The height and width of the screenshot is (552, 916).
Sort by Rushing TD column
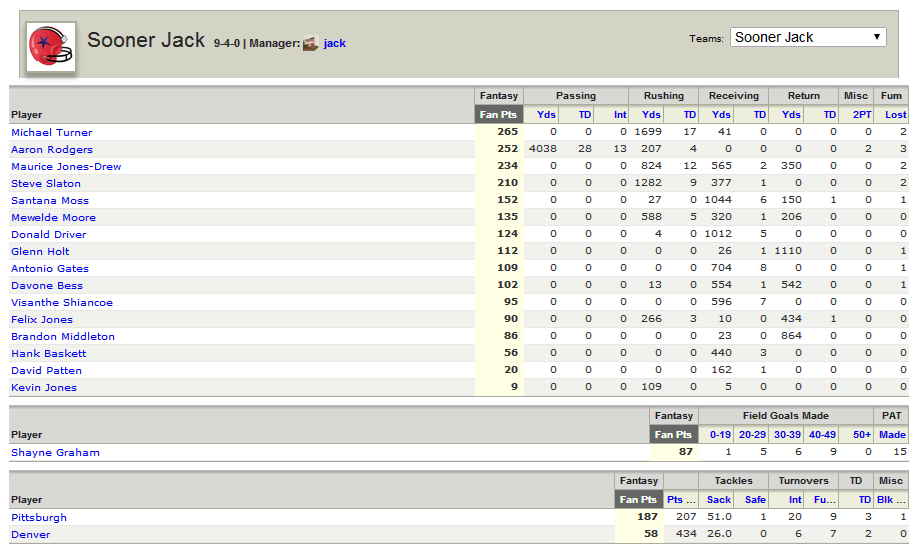690,114
